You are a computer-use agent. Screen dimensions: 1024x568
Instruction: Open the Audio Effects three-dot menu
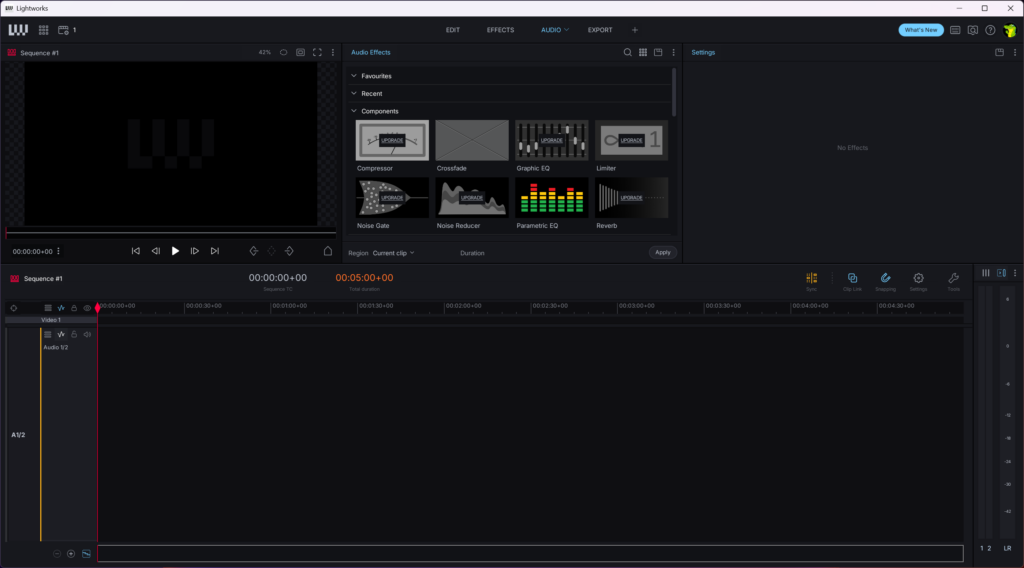coord(674,52)
